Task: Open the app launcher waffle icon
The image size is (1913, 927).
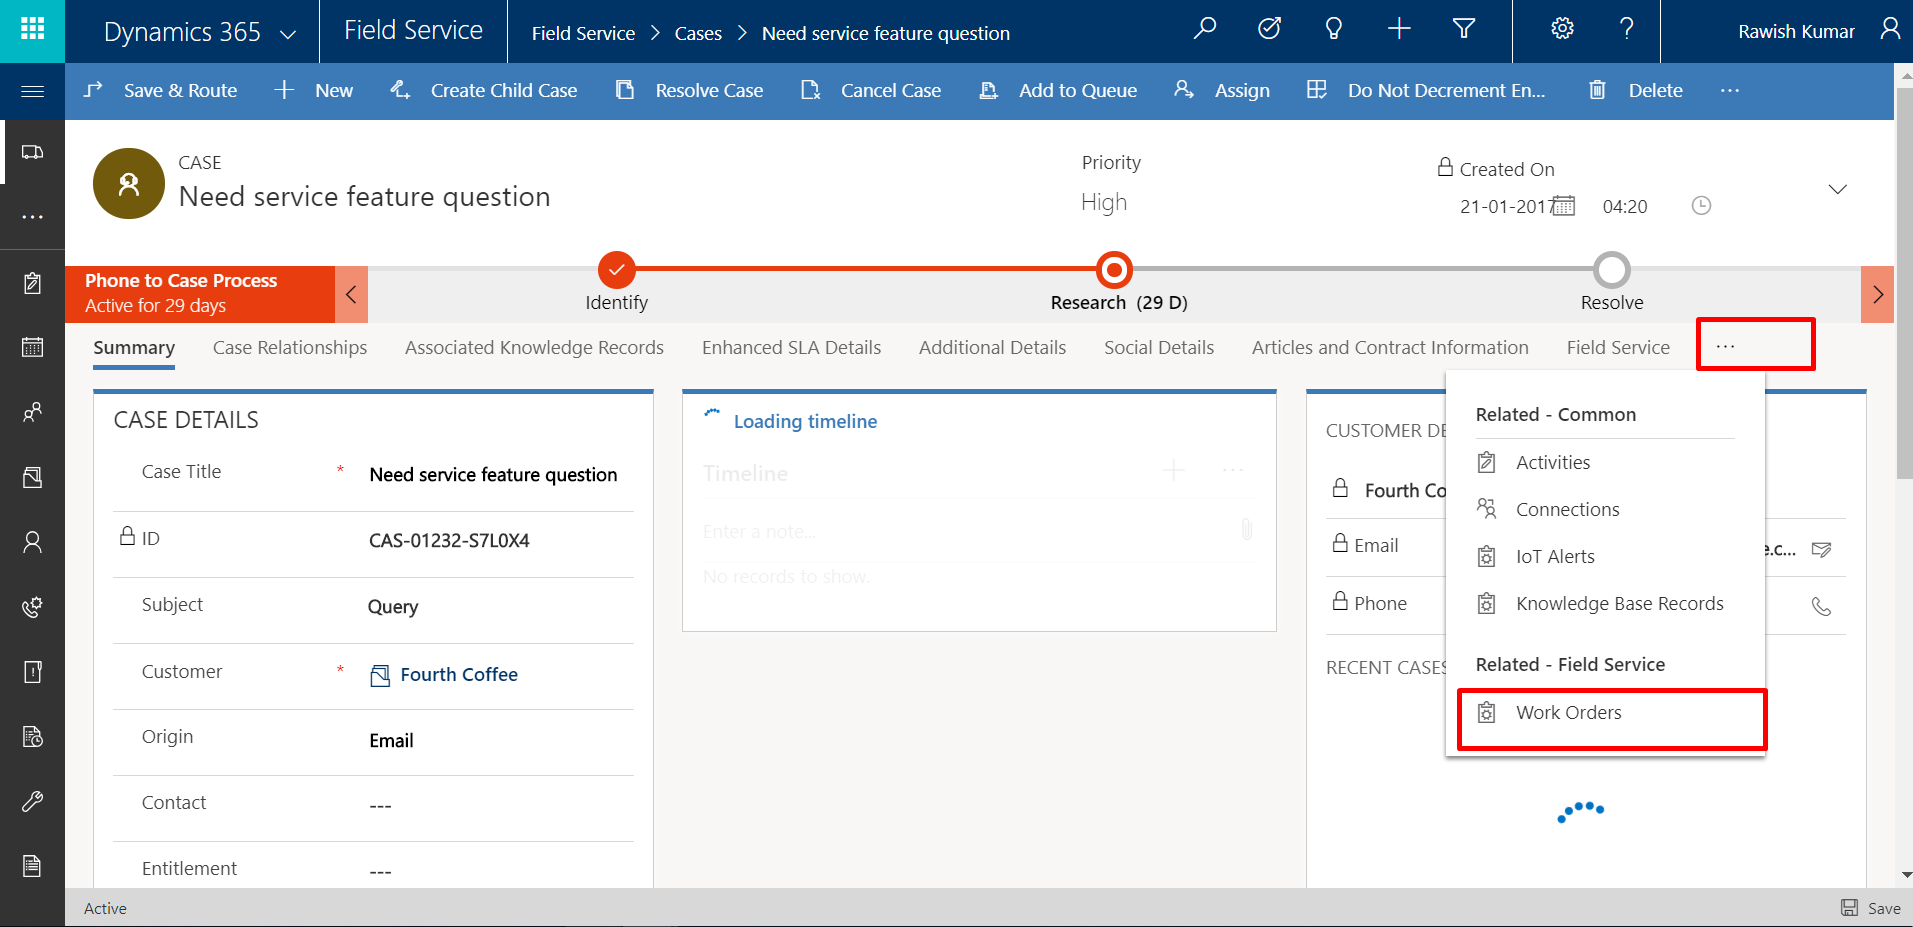Action: (x=32, y=29)
